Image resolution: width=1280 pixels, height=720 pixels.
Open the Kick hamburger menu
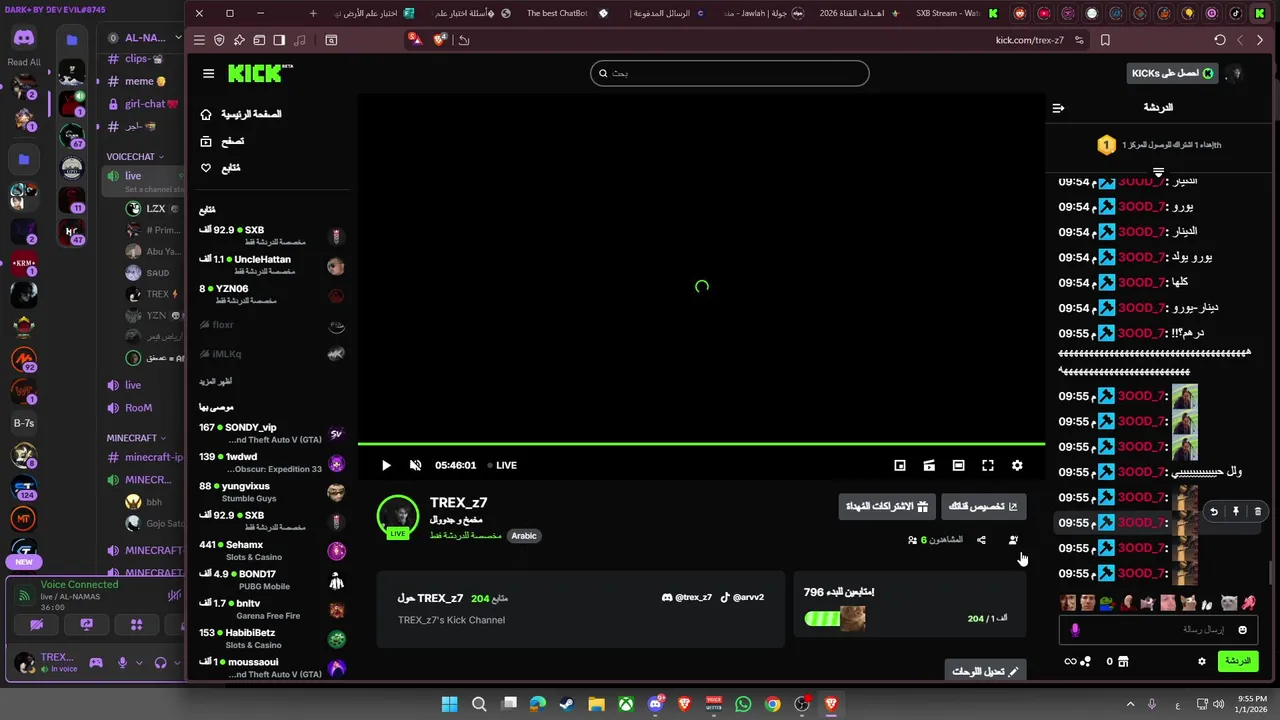(x=208, y=73)
